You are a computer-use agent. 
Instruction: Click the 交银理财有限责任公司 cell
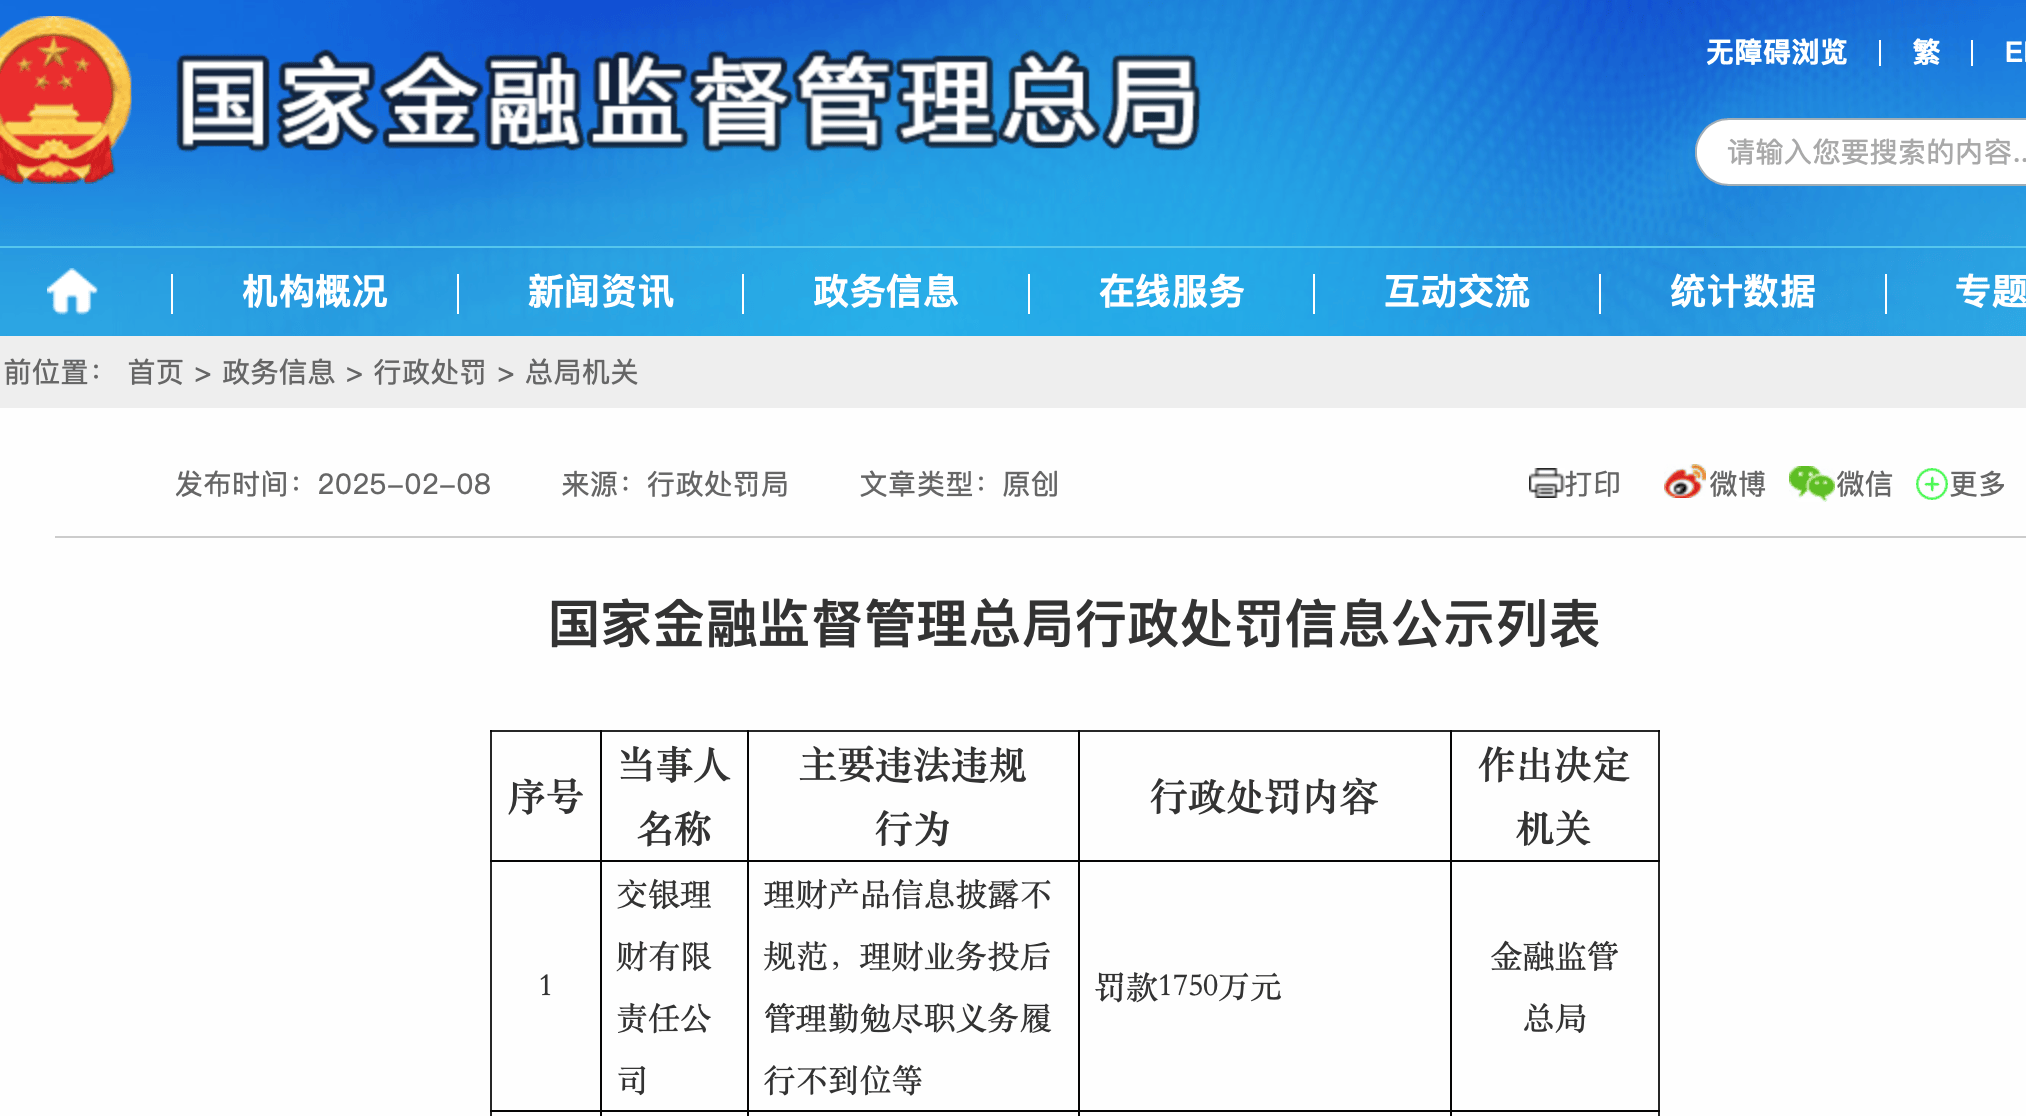pos(674,986)
